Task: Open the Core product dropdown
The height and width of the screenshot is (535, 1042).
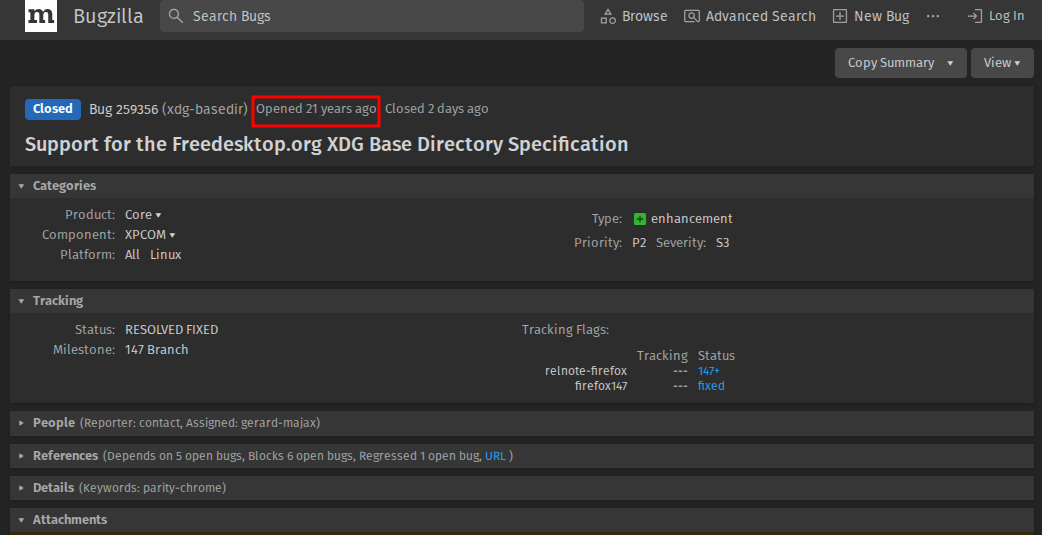Action: (x=143, y=215)
